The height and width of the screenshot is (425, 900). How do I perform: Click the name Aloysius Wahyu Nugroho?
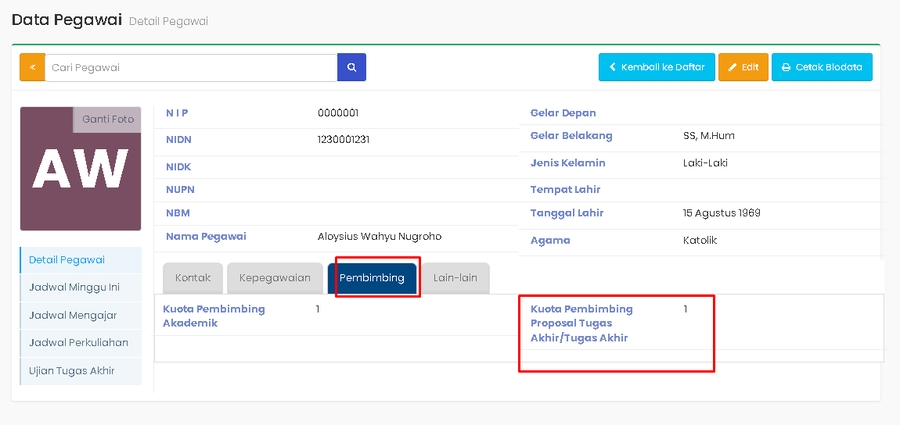pos(379,237)
